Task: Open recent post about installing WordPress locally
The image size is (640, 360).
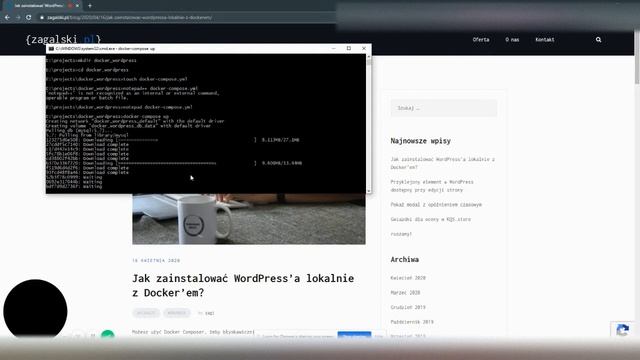Action: click(442, 163)
